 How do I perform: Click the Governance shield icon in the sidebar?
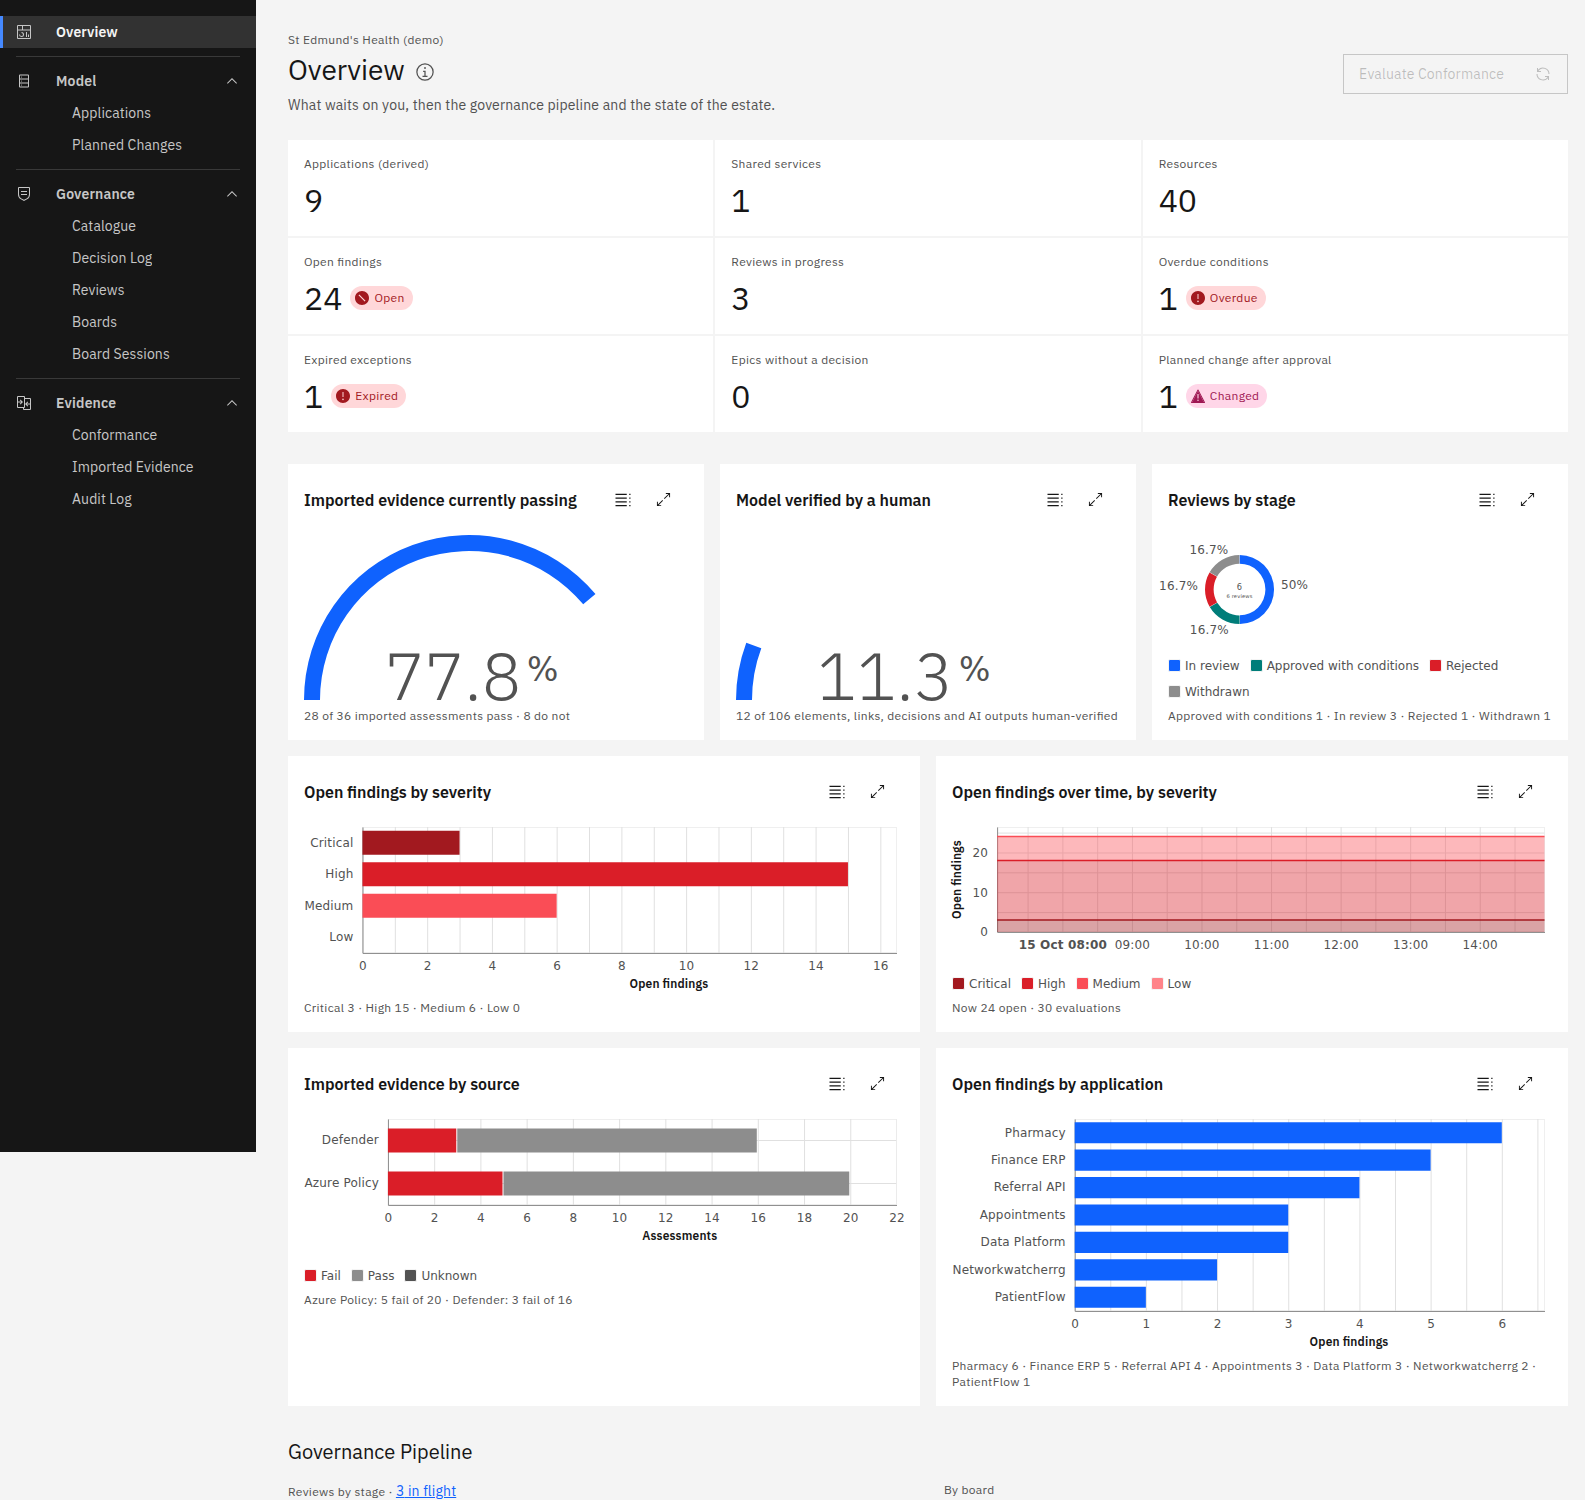24,194
